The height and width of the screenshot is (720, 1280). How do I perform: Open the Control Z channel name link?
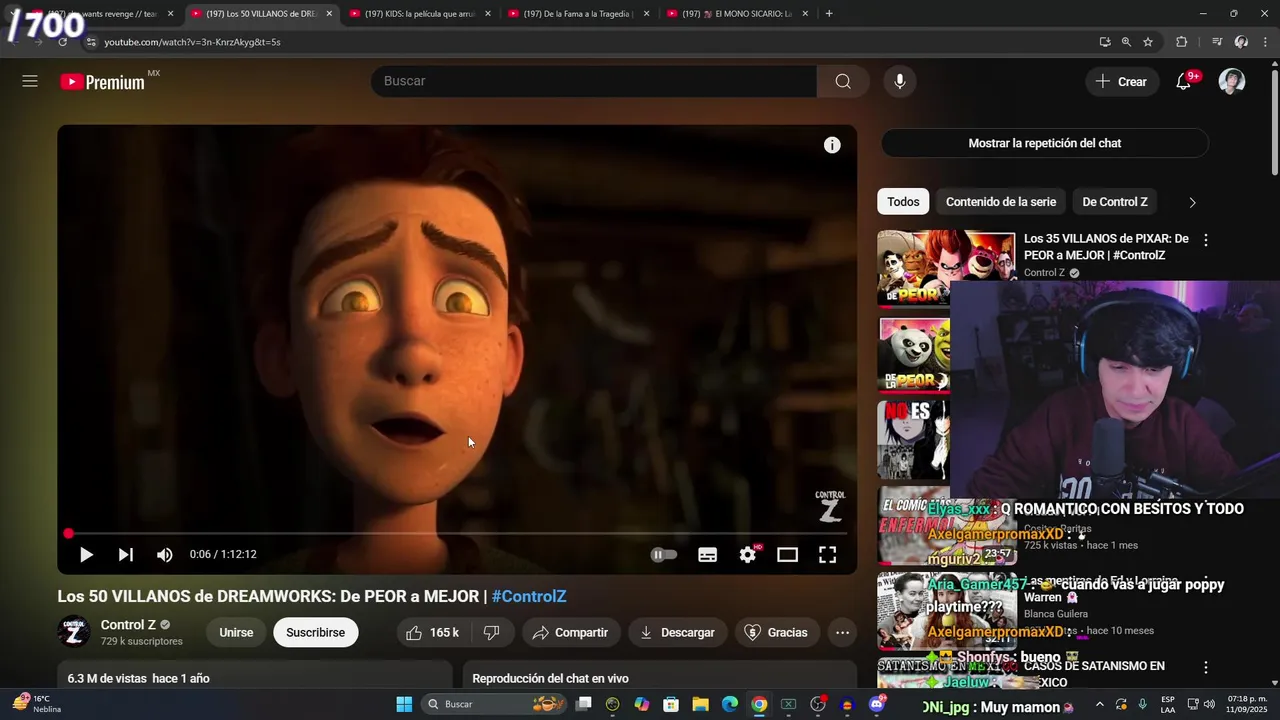(x=128, y=625)
